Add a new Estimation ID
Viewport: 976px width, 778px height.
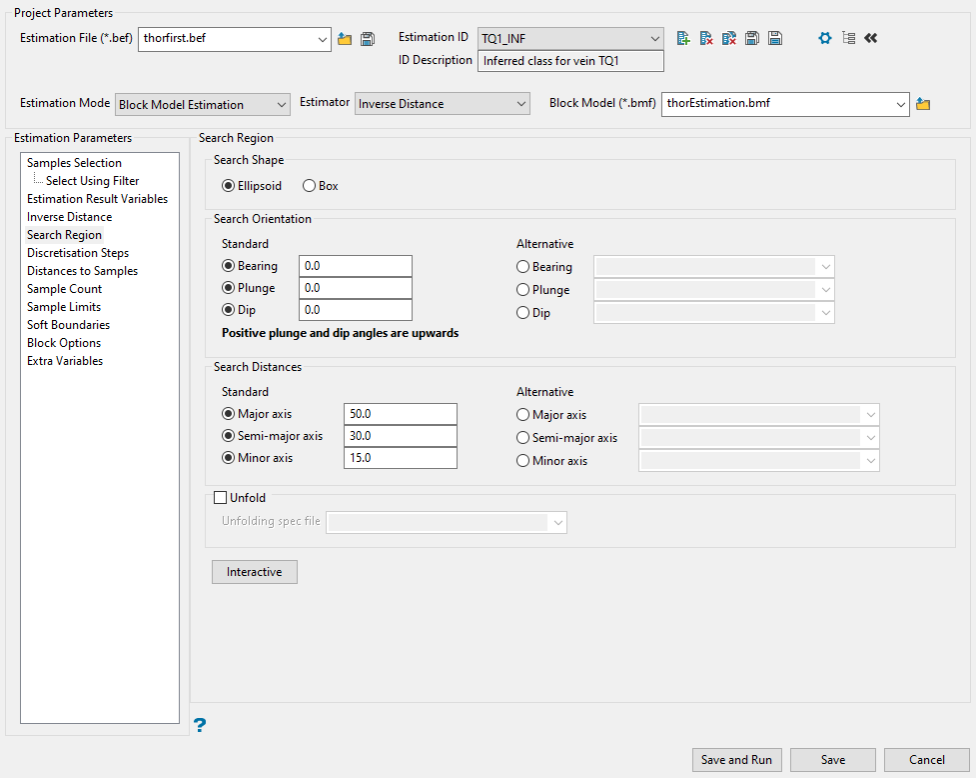tap(683, 38)
